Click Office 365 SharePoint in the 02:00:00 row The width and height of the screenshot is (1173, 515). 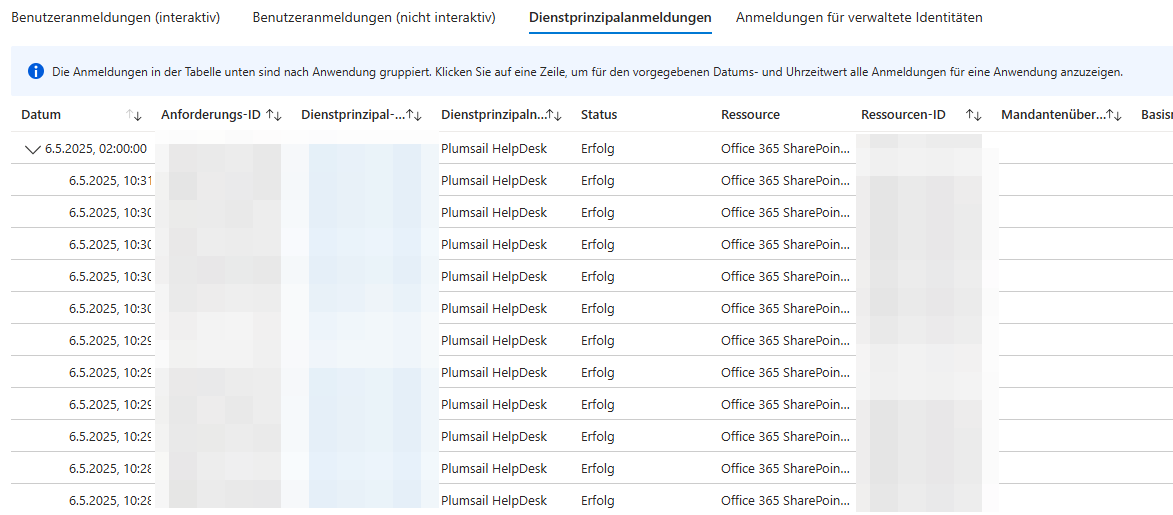(785, 149)
